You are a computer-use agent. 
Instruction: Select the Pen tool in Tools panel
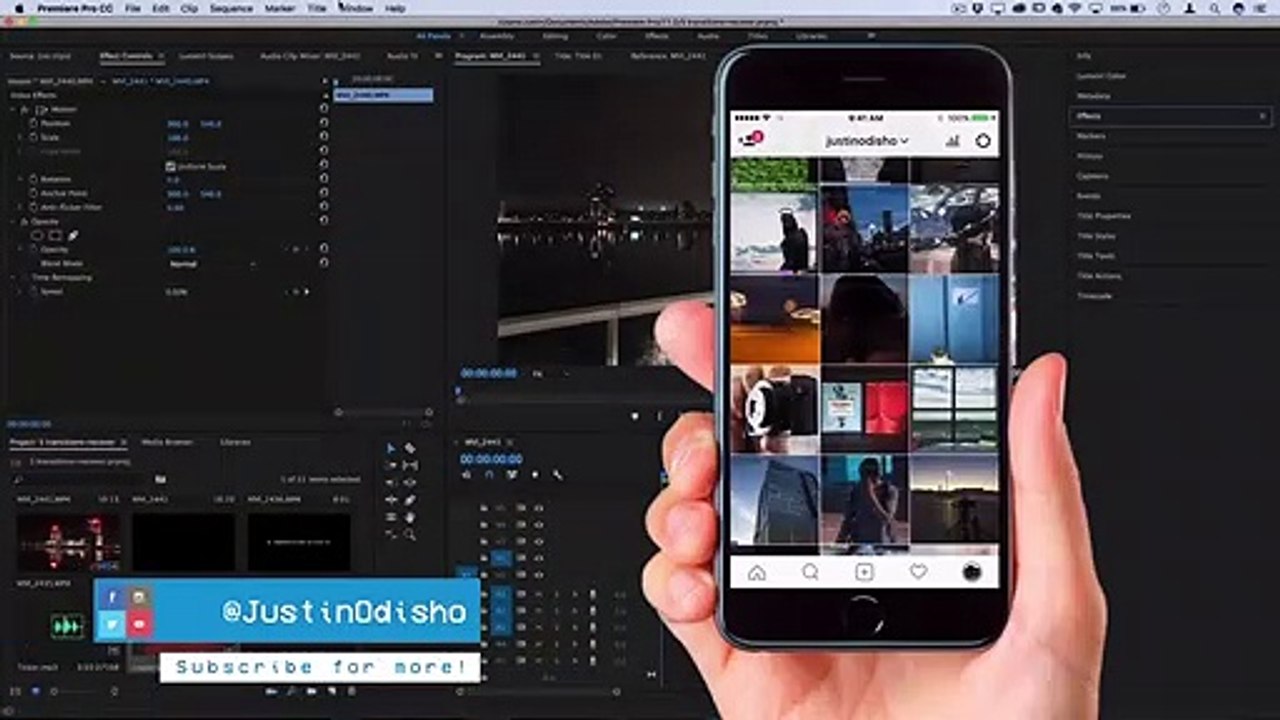[x=410, y=500]
